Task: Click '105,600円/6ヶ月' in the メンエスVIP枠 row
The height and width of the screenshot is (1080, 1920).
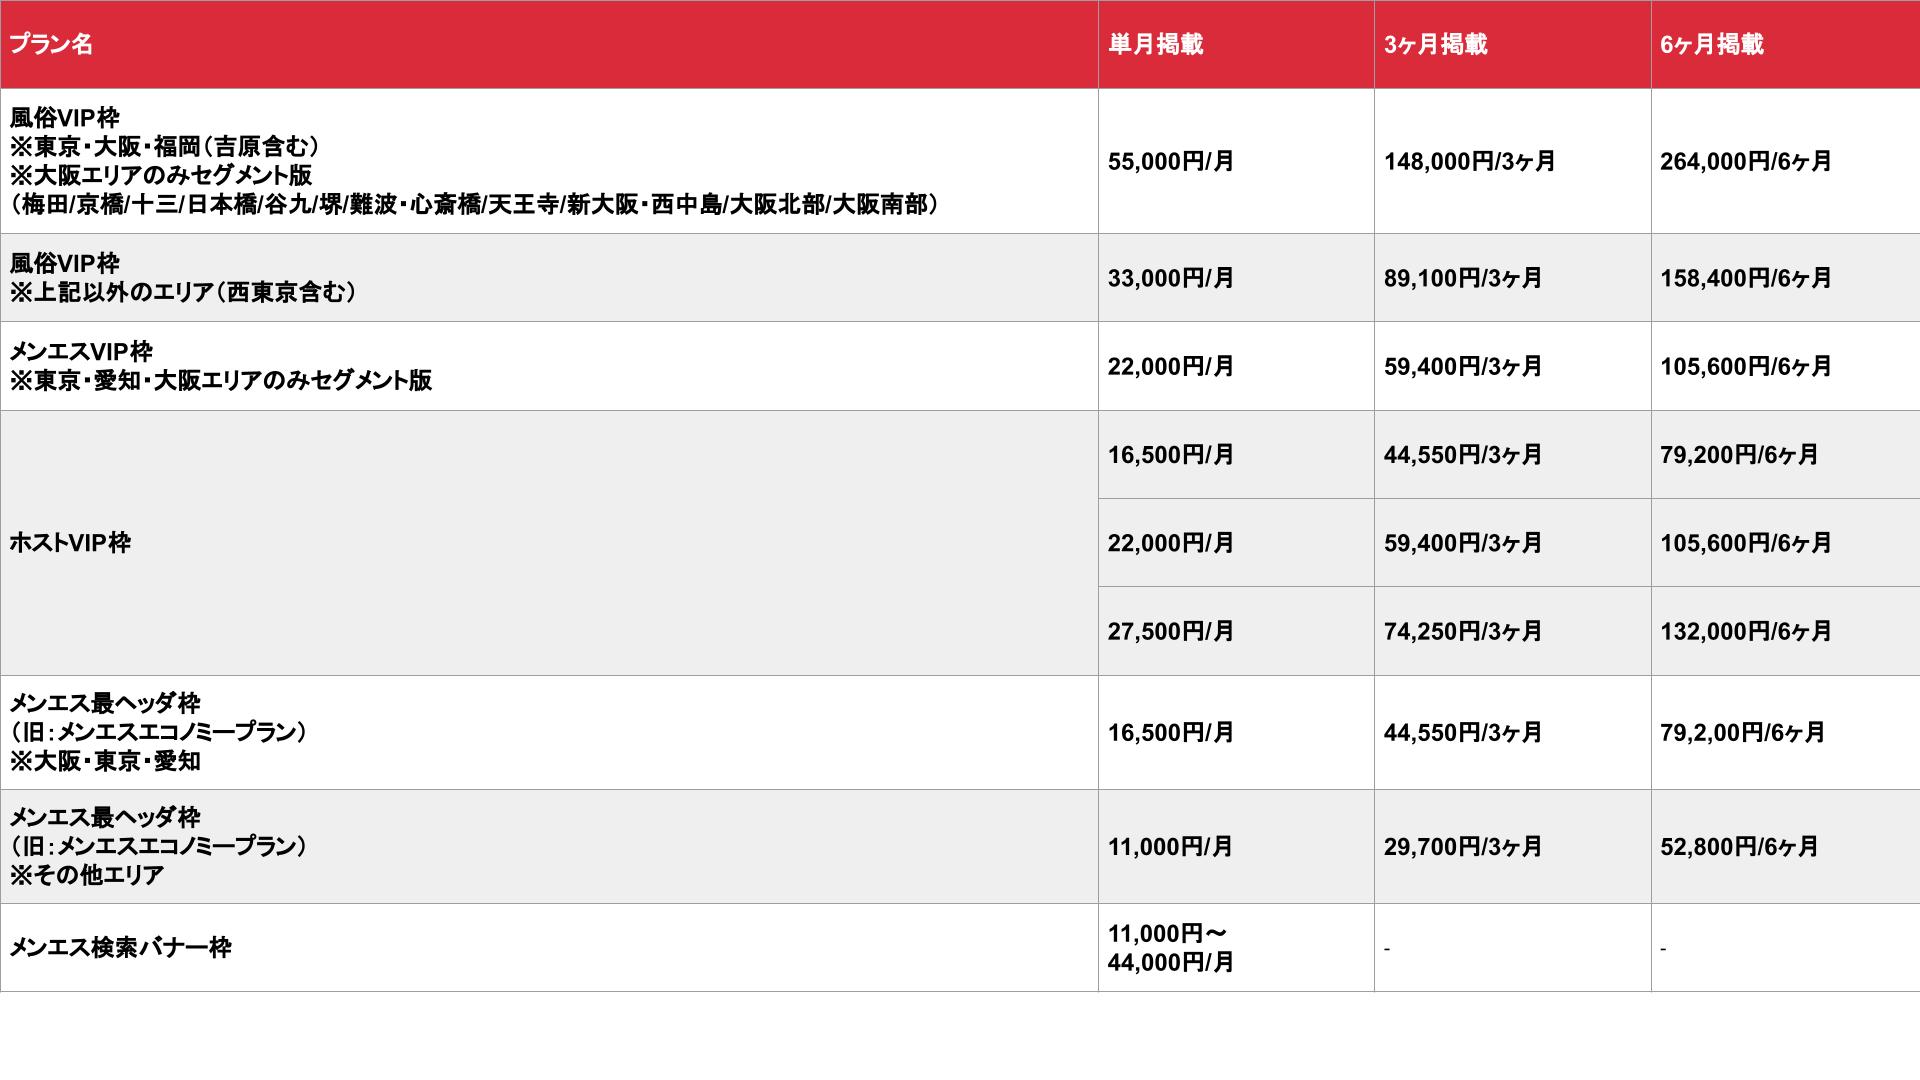Action: 1786,366
